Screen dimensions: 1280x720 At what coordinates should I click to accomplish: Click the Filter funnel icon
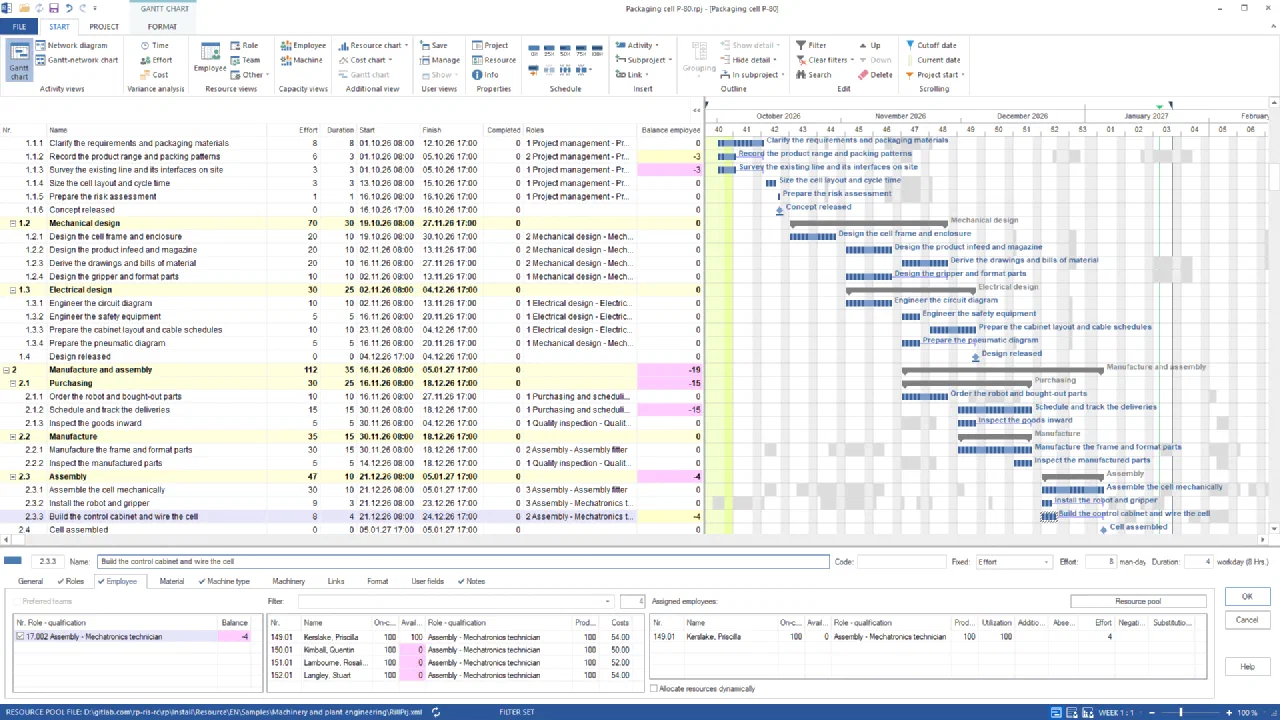tap(801, 45)
